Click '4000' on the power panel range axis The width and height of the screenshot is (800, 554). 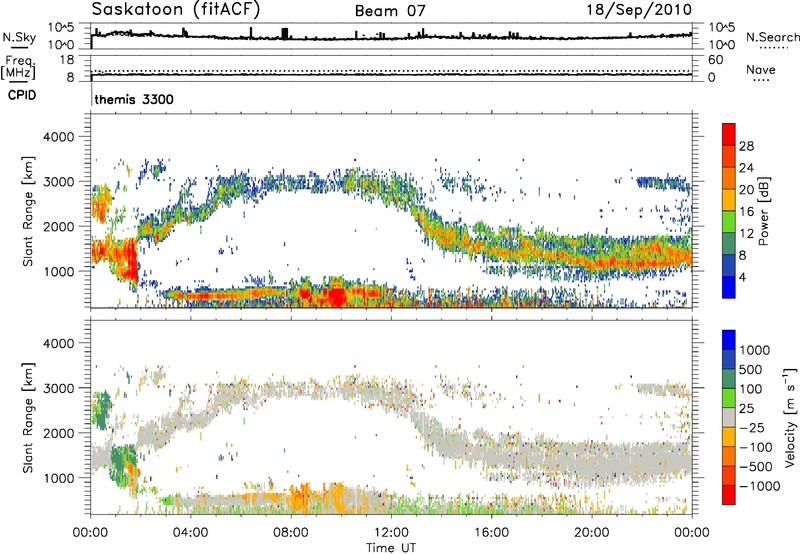coord(58,137)
